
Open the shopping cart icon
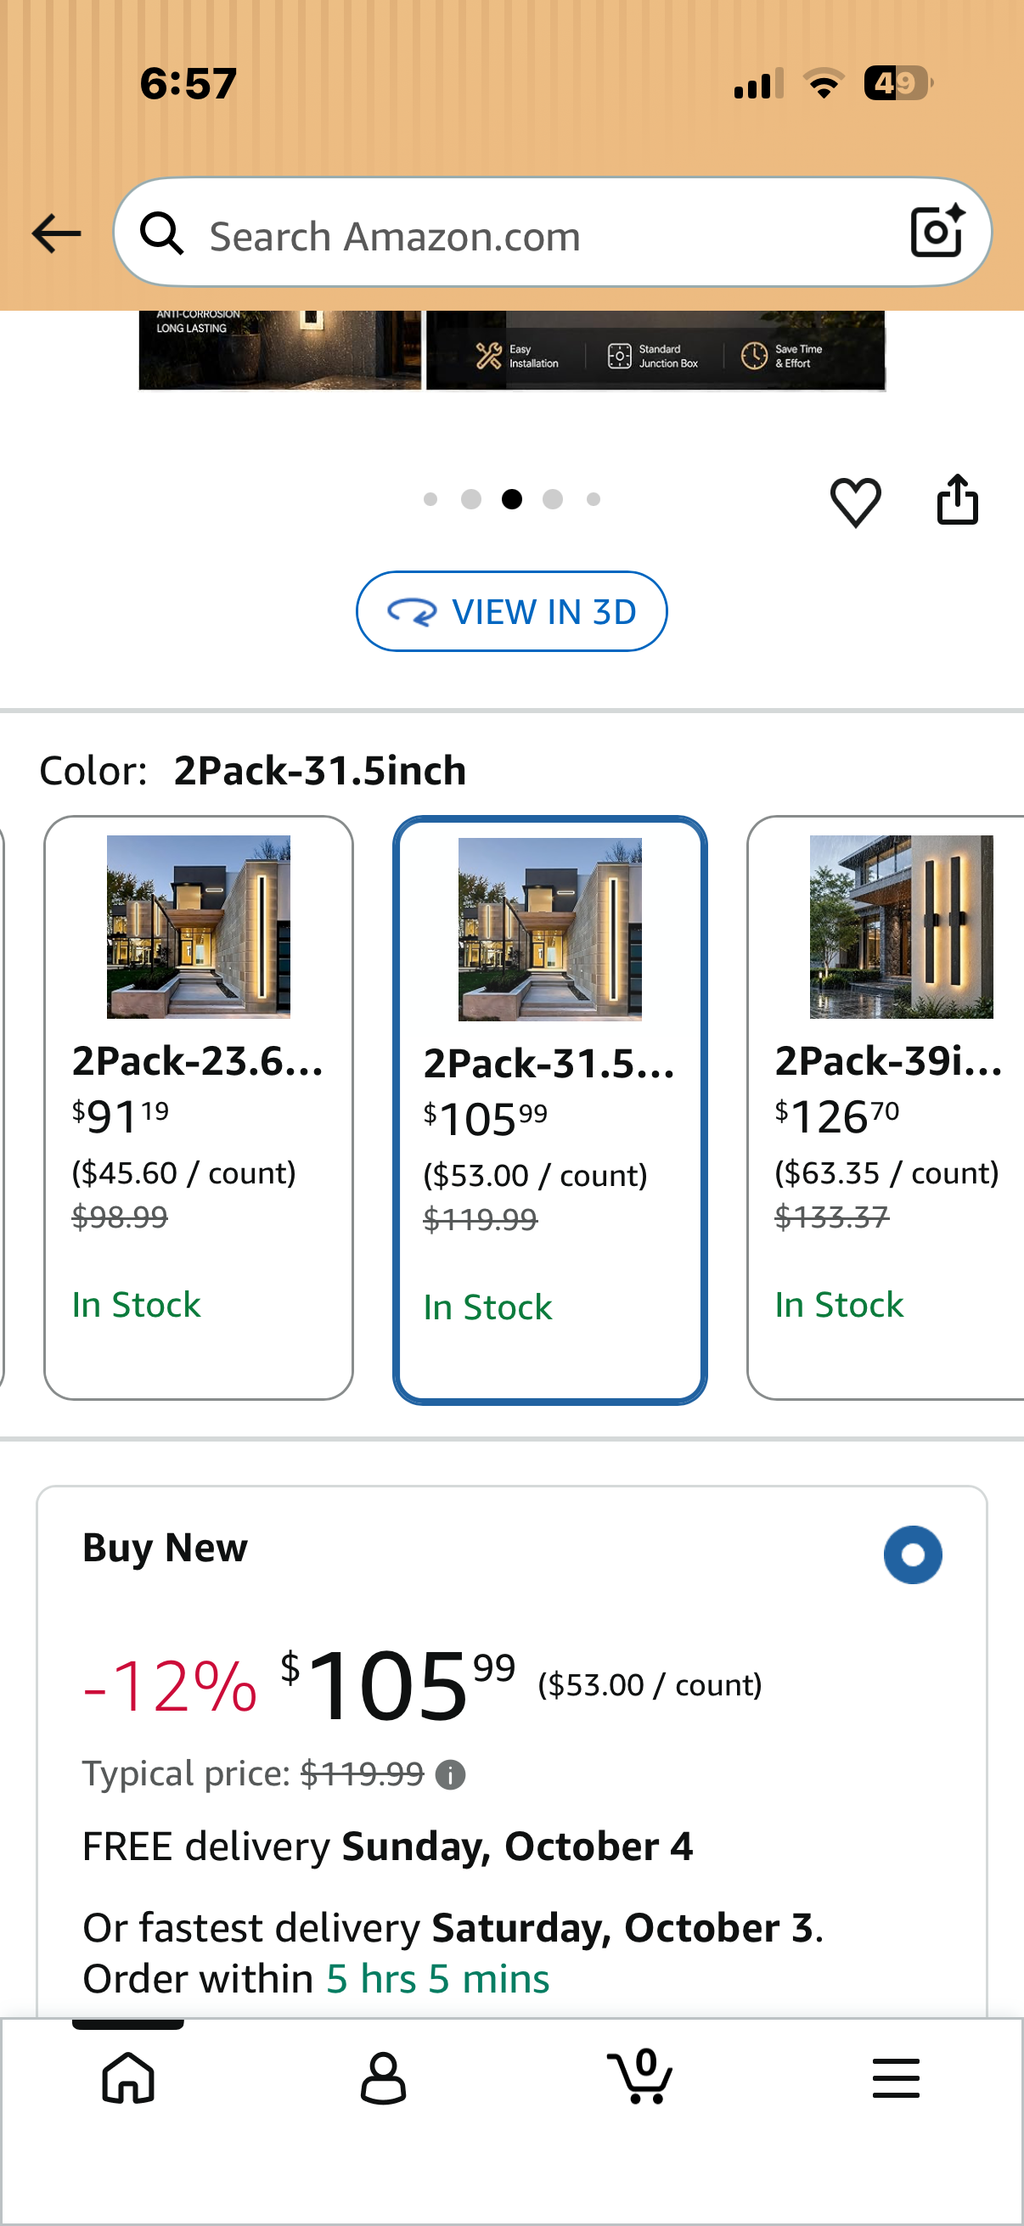[x=640, y=2076]
